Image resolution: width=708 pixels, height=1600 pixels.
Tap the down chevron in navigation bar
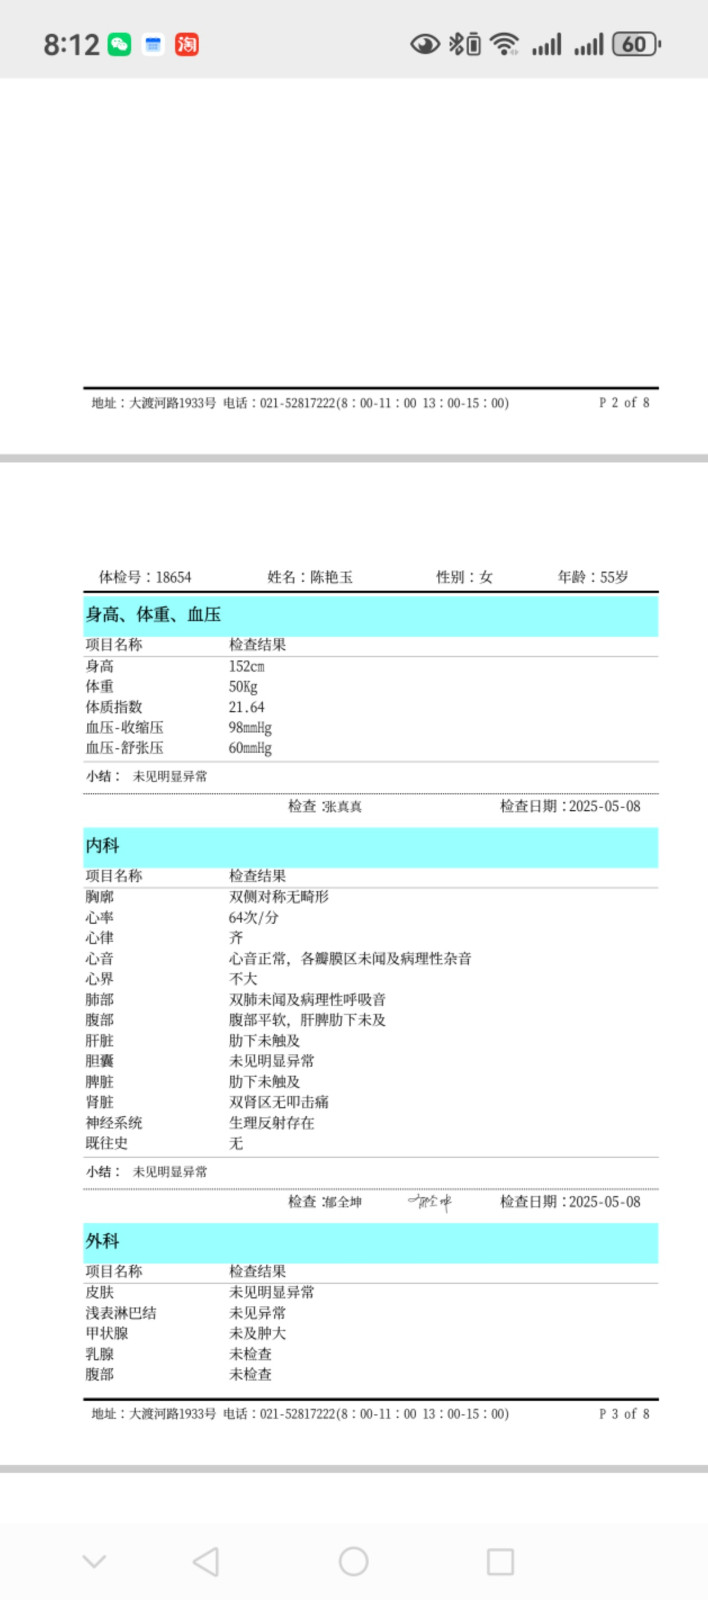tap(94, 1561)
